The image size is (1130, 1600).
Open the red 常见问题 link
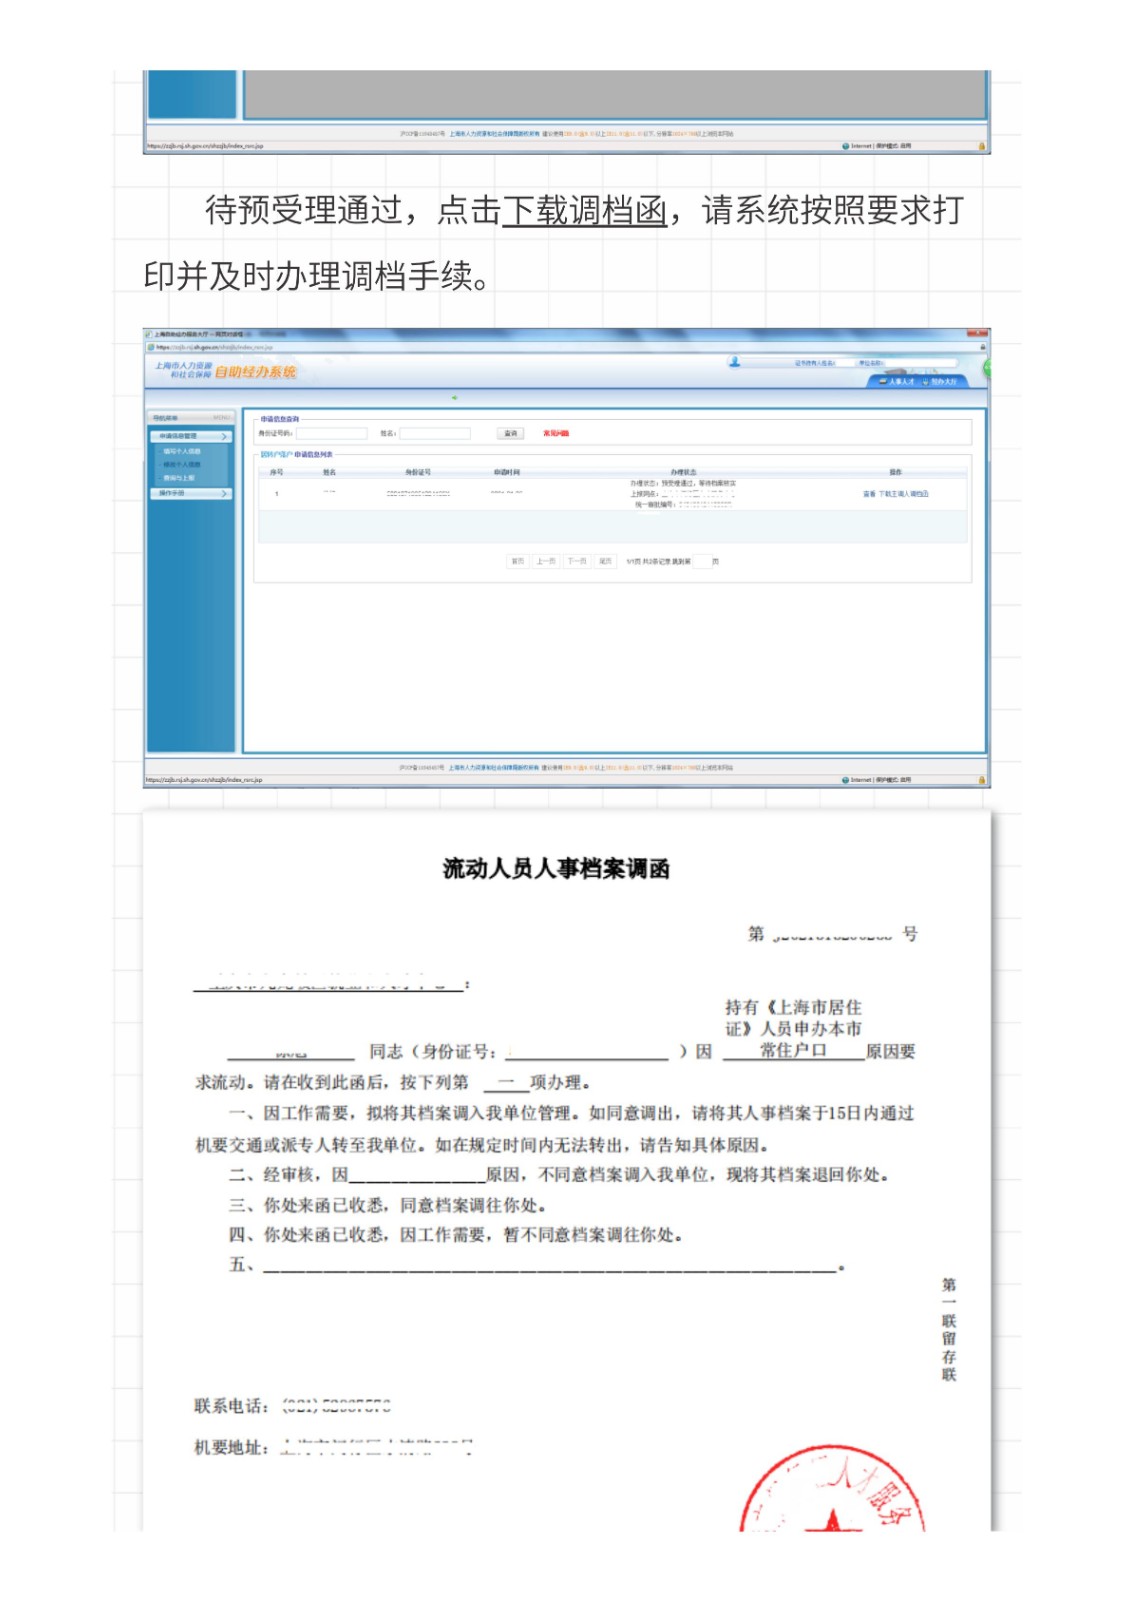[556, 434]
